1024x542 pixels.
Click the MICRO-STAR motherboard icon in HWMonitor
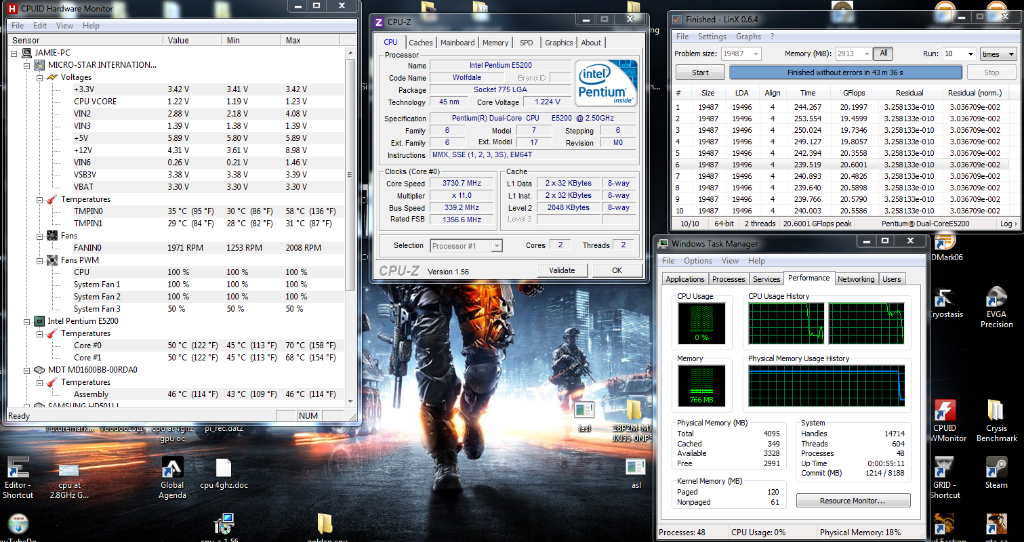[x=40, y=65]
